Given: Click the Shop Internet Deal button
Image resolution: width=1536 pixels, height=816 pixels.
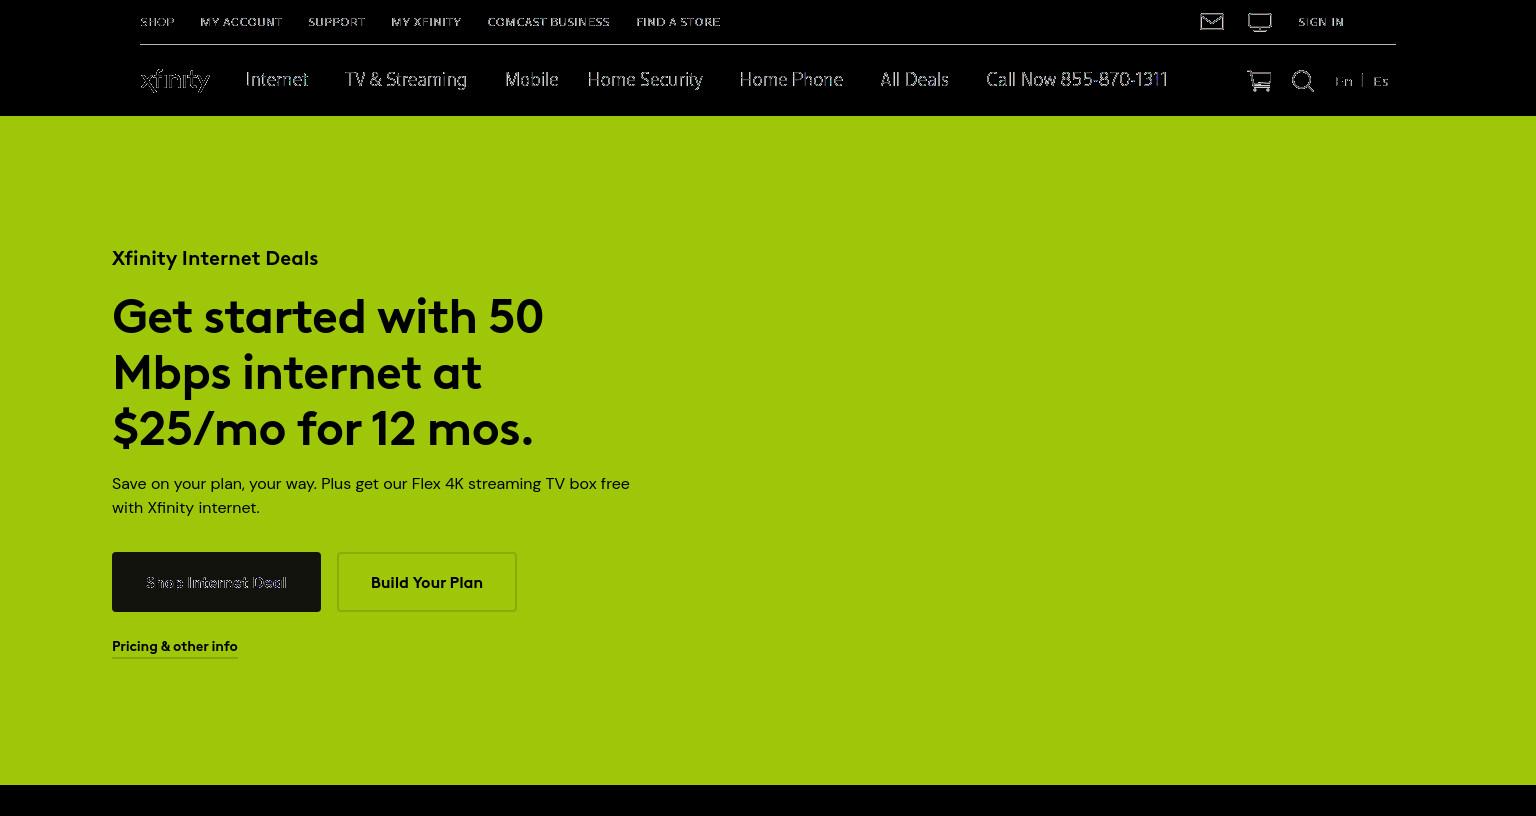Looking at the screenshot, I should [x=216, y=582].
